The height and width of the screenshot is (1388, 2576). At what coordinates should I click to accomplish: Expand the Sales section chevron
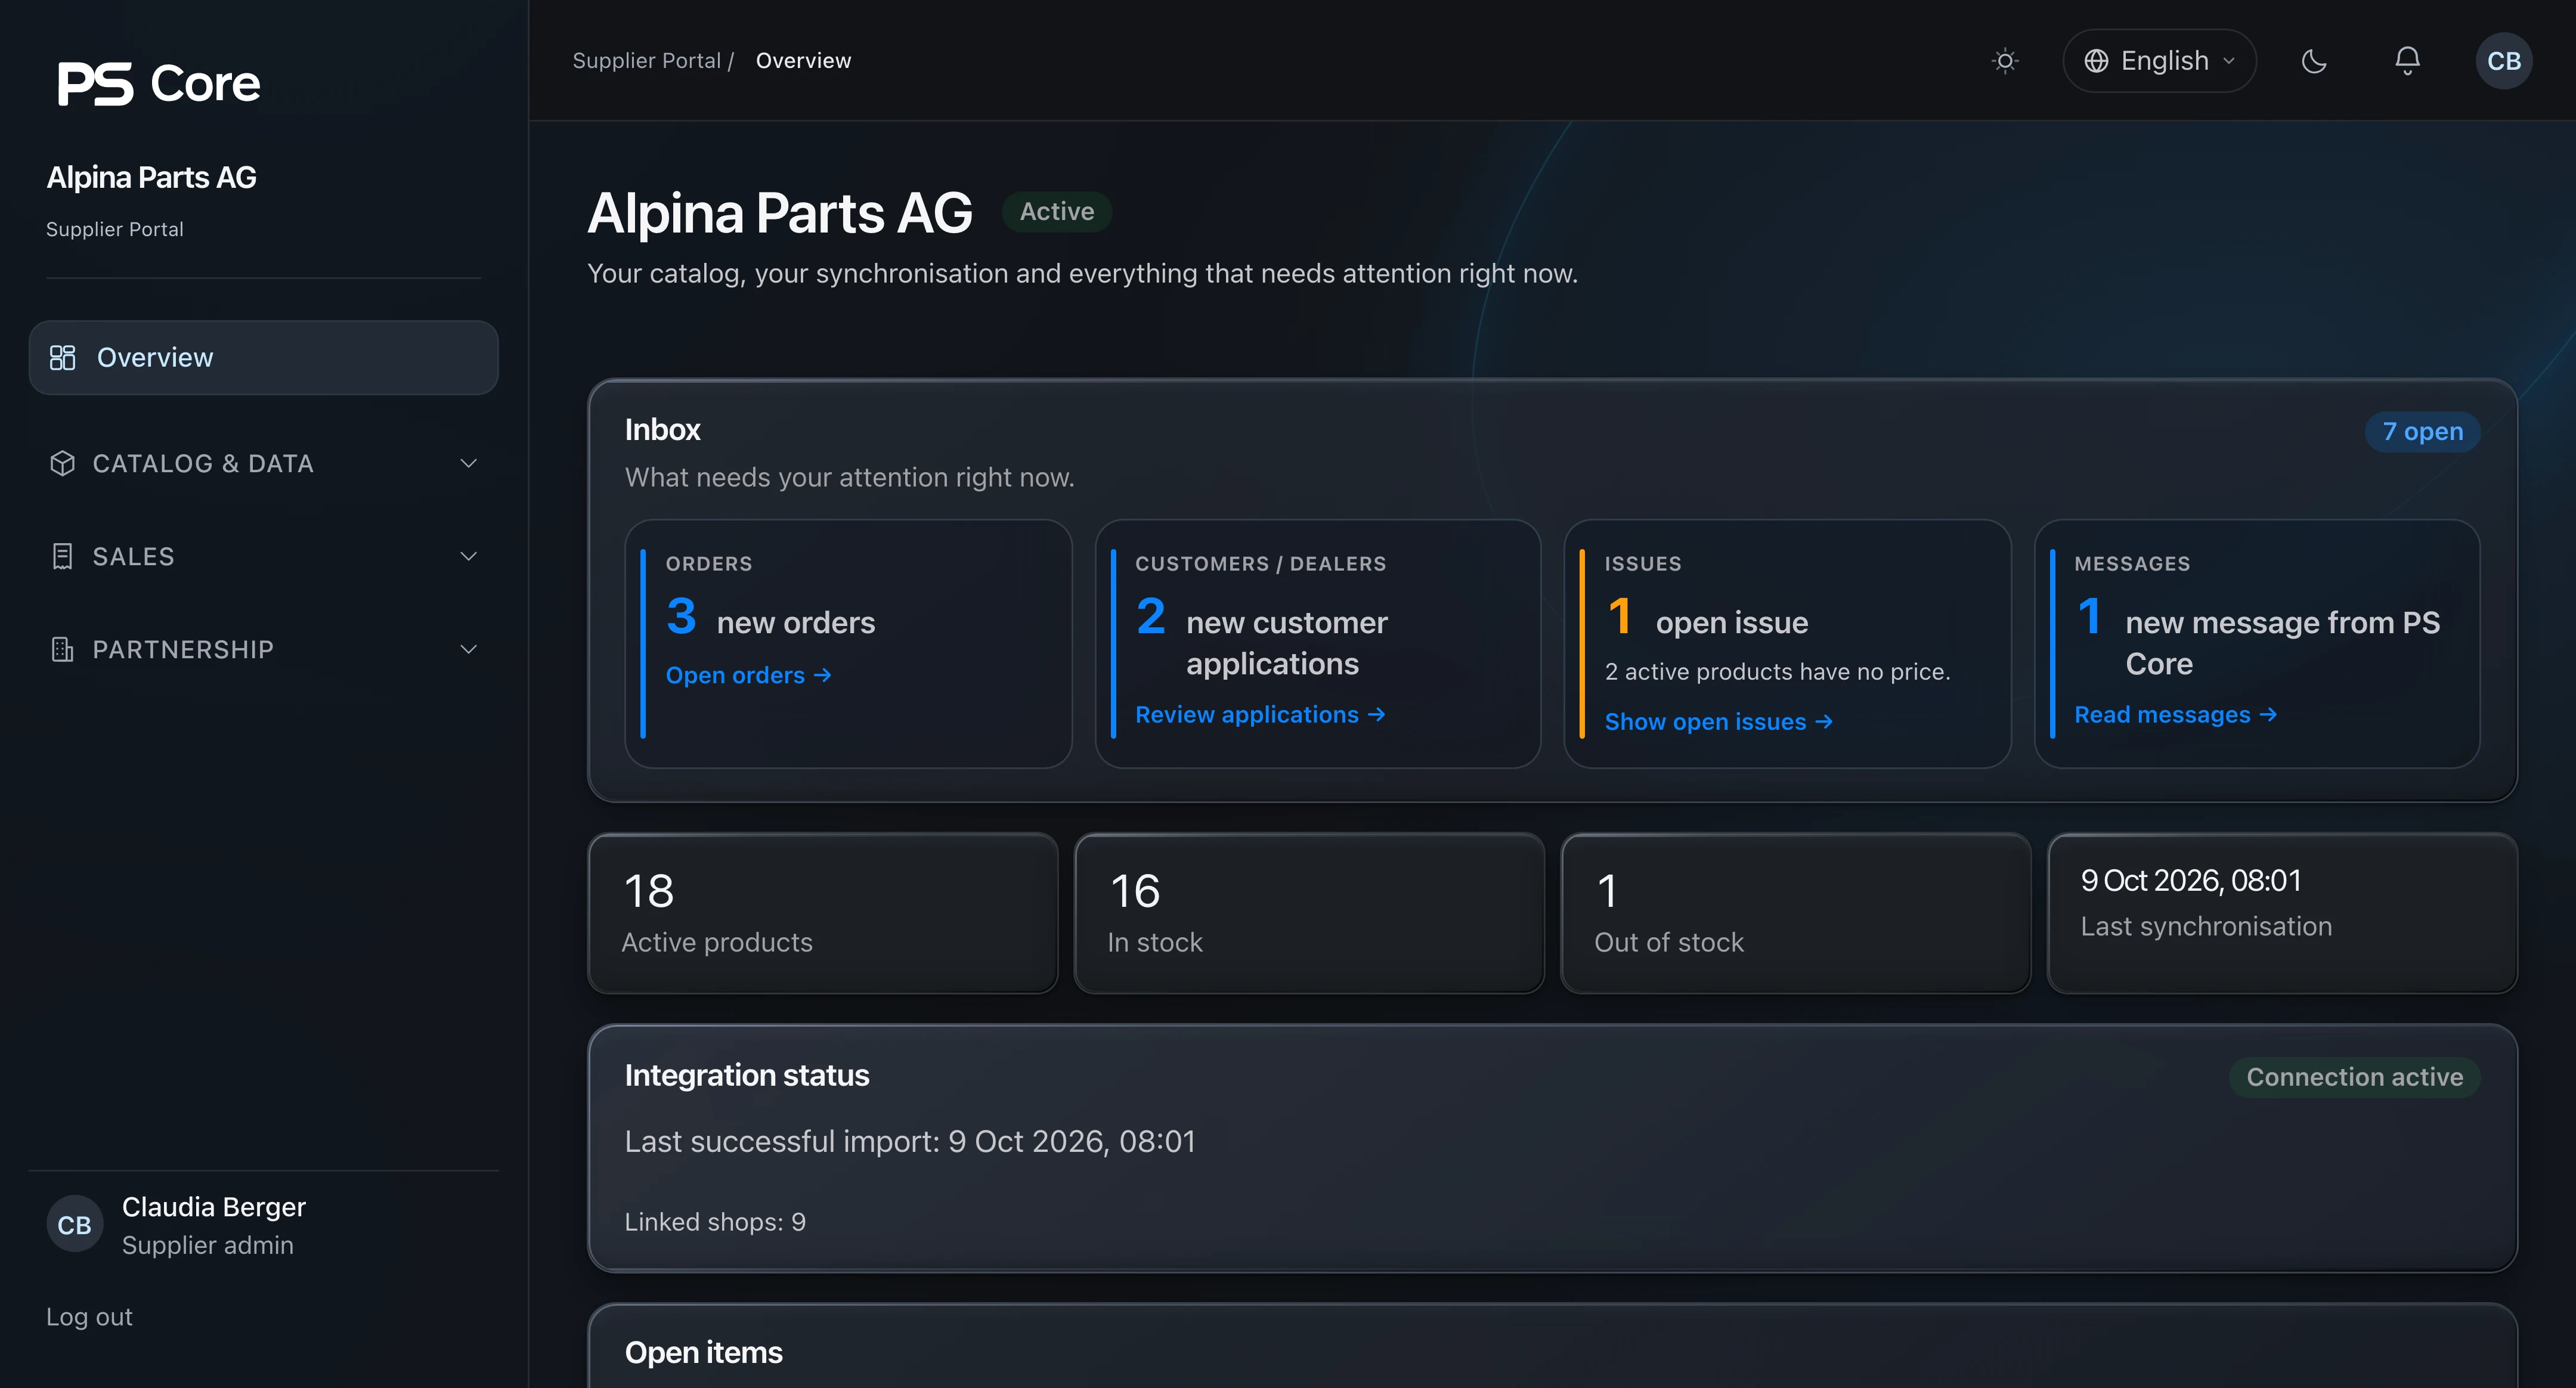click(x=468, y=556)
